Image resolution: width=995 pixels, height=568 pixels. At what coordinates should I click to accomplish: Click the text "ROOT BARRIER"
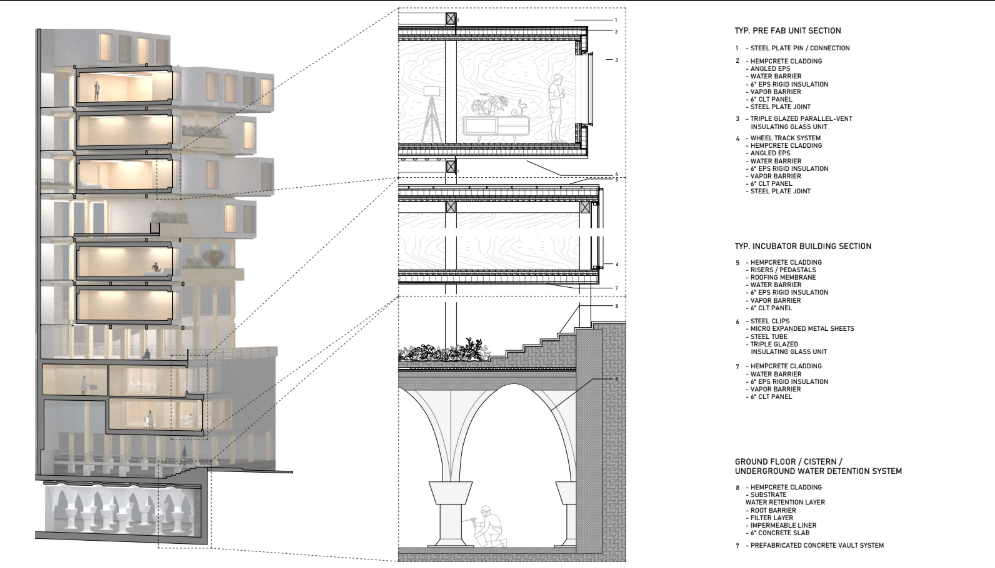coord(773,510)
